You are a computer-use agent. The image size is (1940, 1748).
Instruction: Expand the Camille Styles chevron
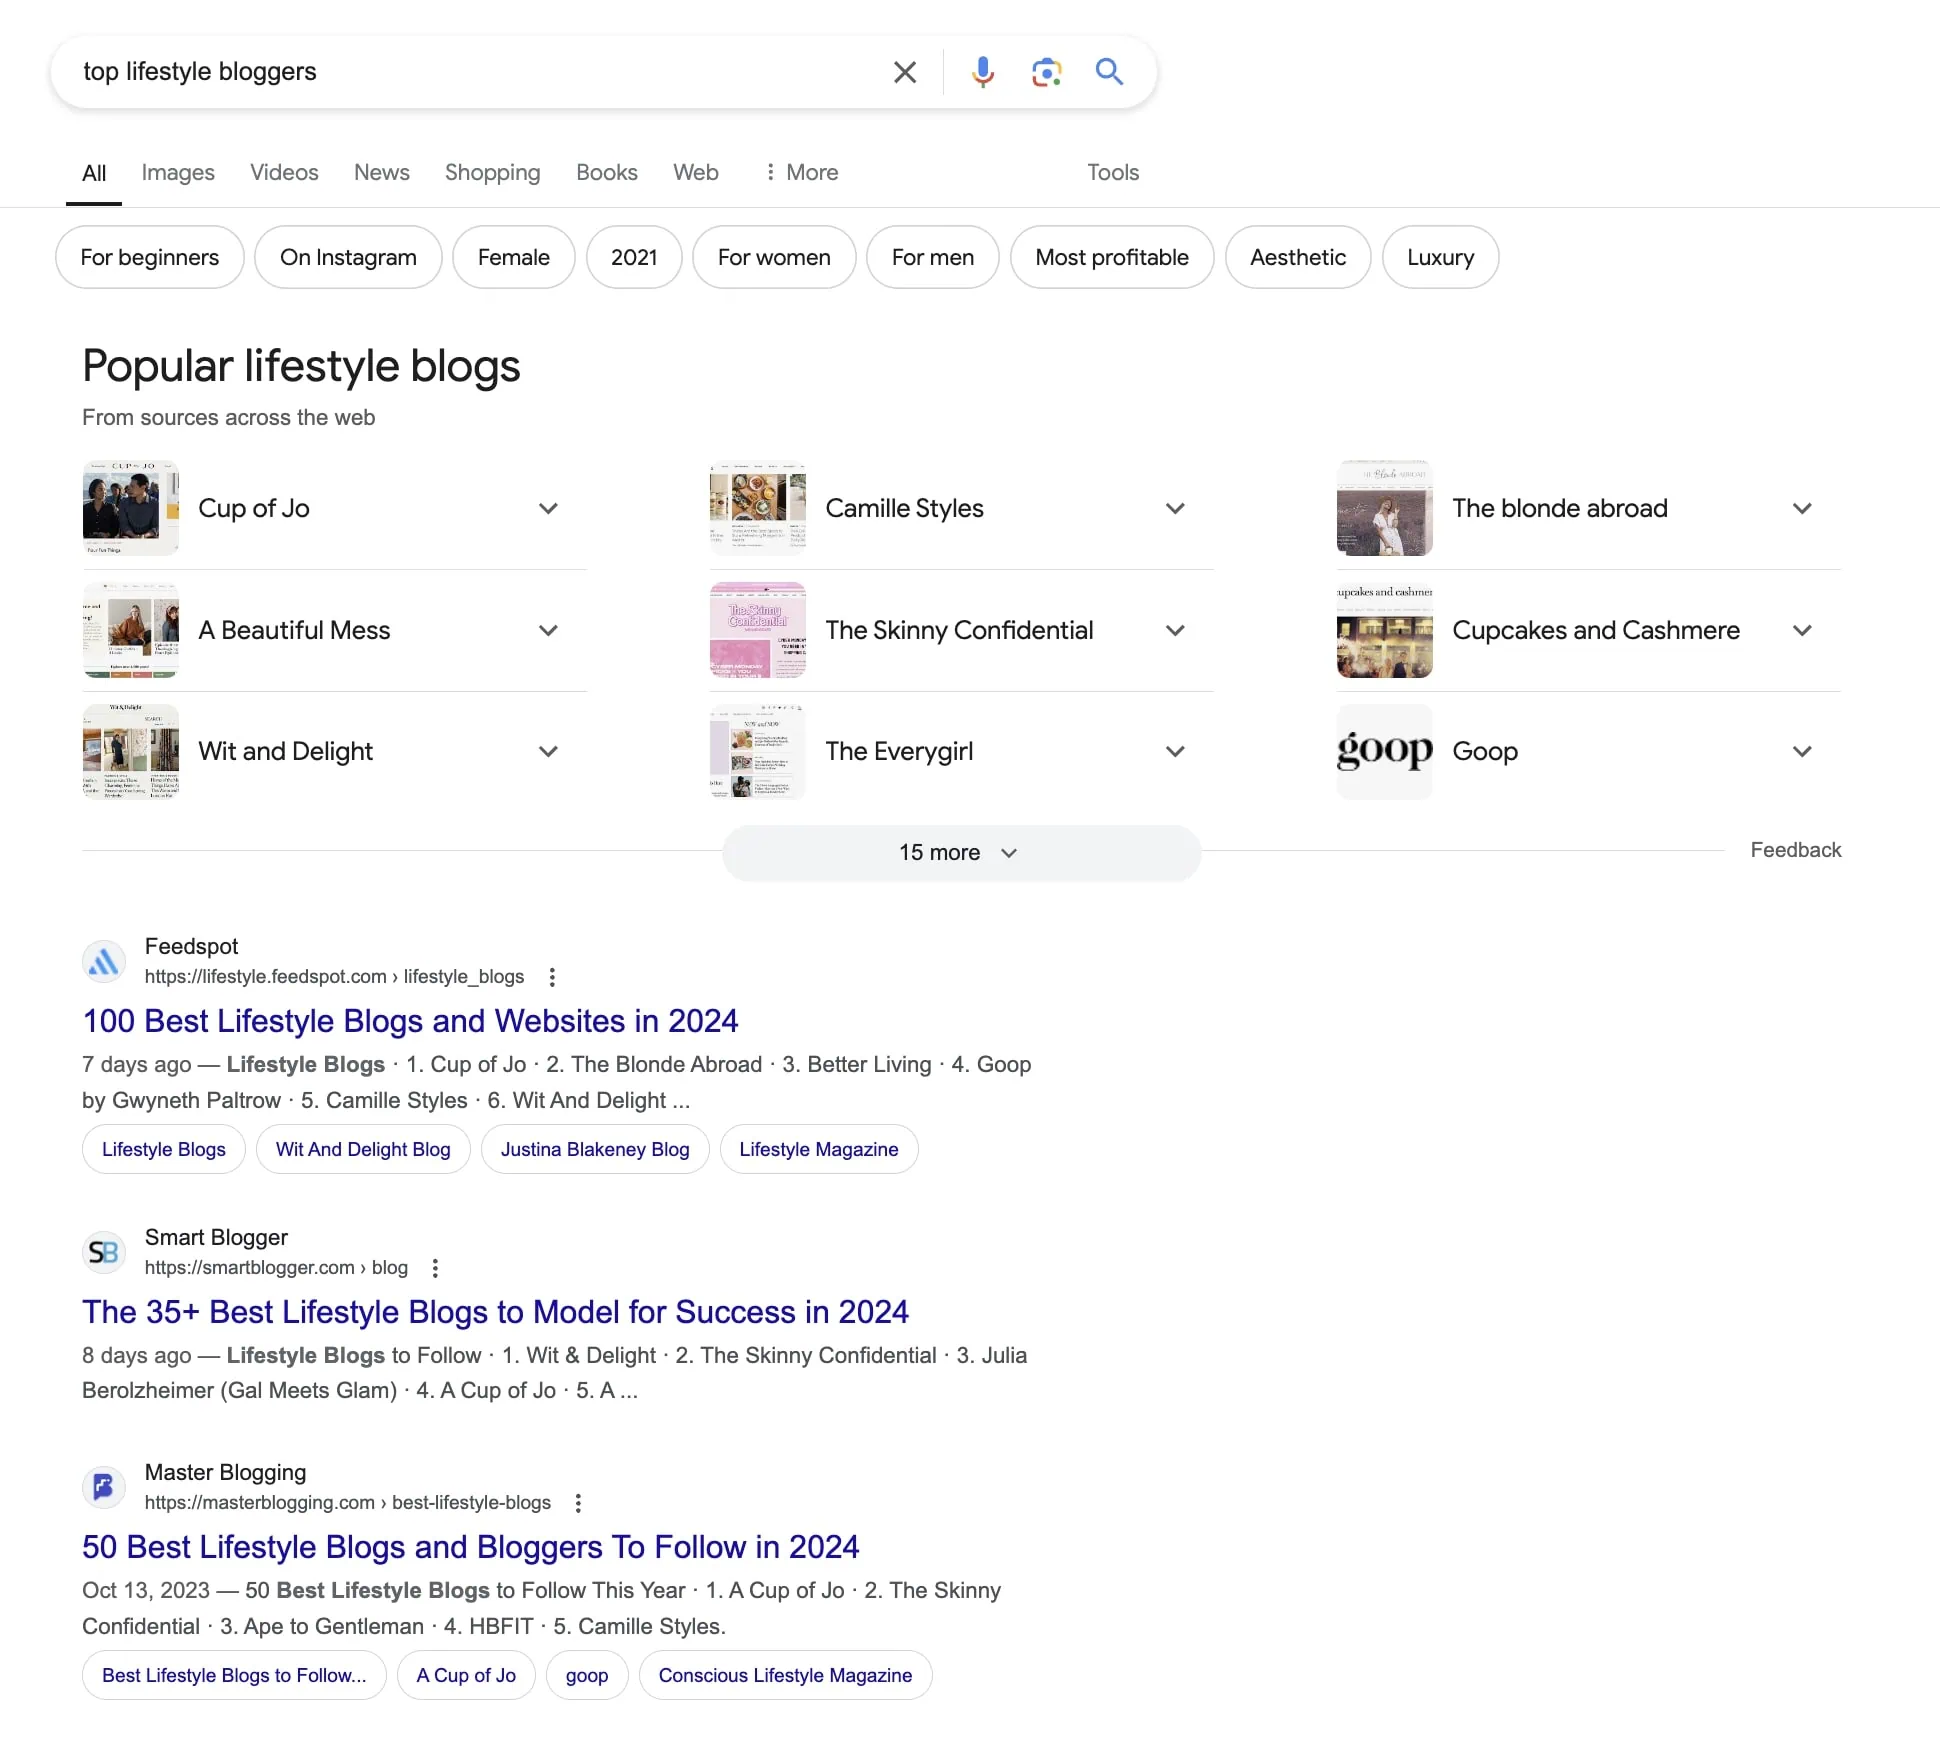pyautogui.click(x=1175, y=508)
